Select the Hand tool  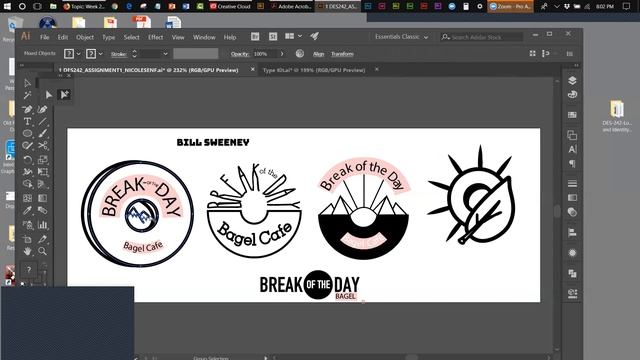27,251
